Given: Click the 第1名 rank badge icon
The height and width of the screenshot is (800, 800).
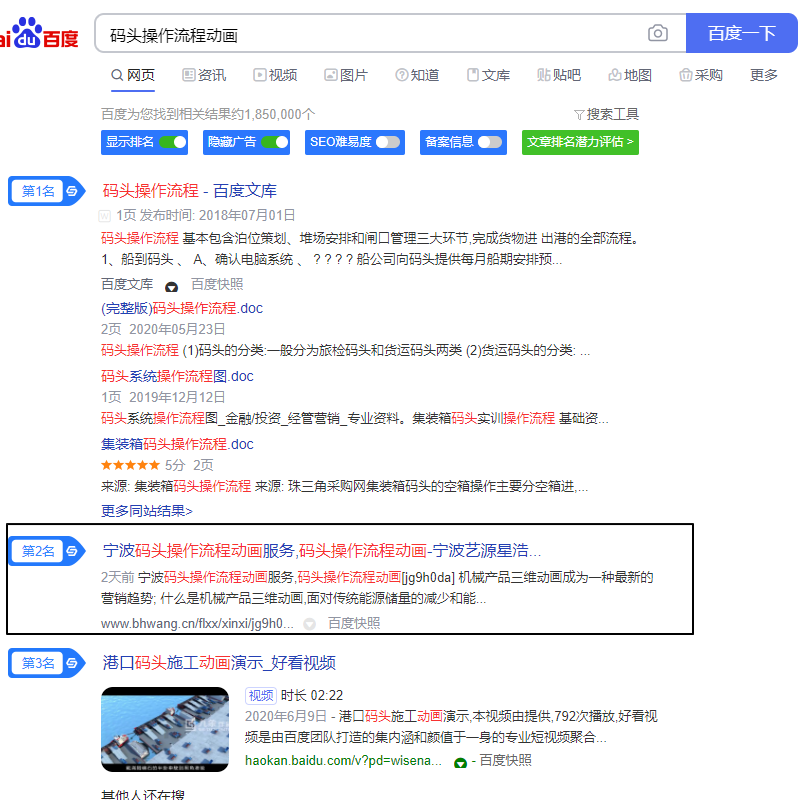Looking at the screenshot, I should point(47,191).
